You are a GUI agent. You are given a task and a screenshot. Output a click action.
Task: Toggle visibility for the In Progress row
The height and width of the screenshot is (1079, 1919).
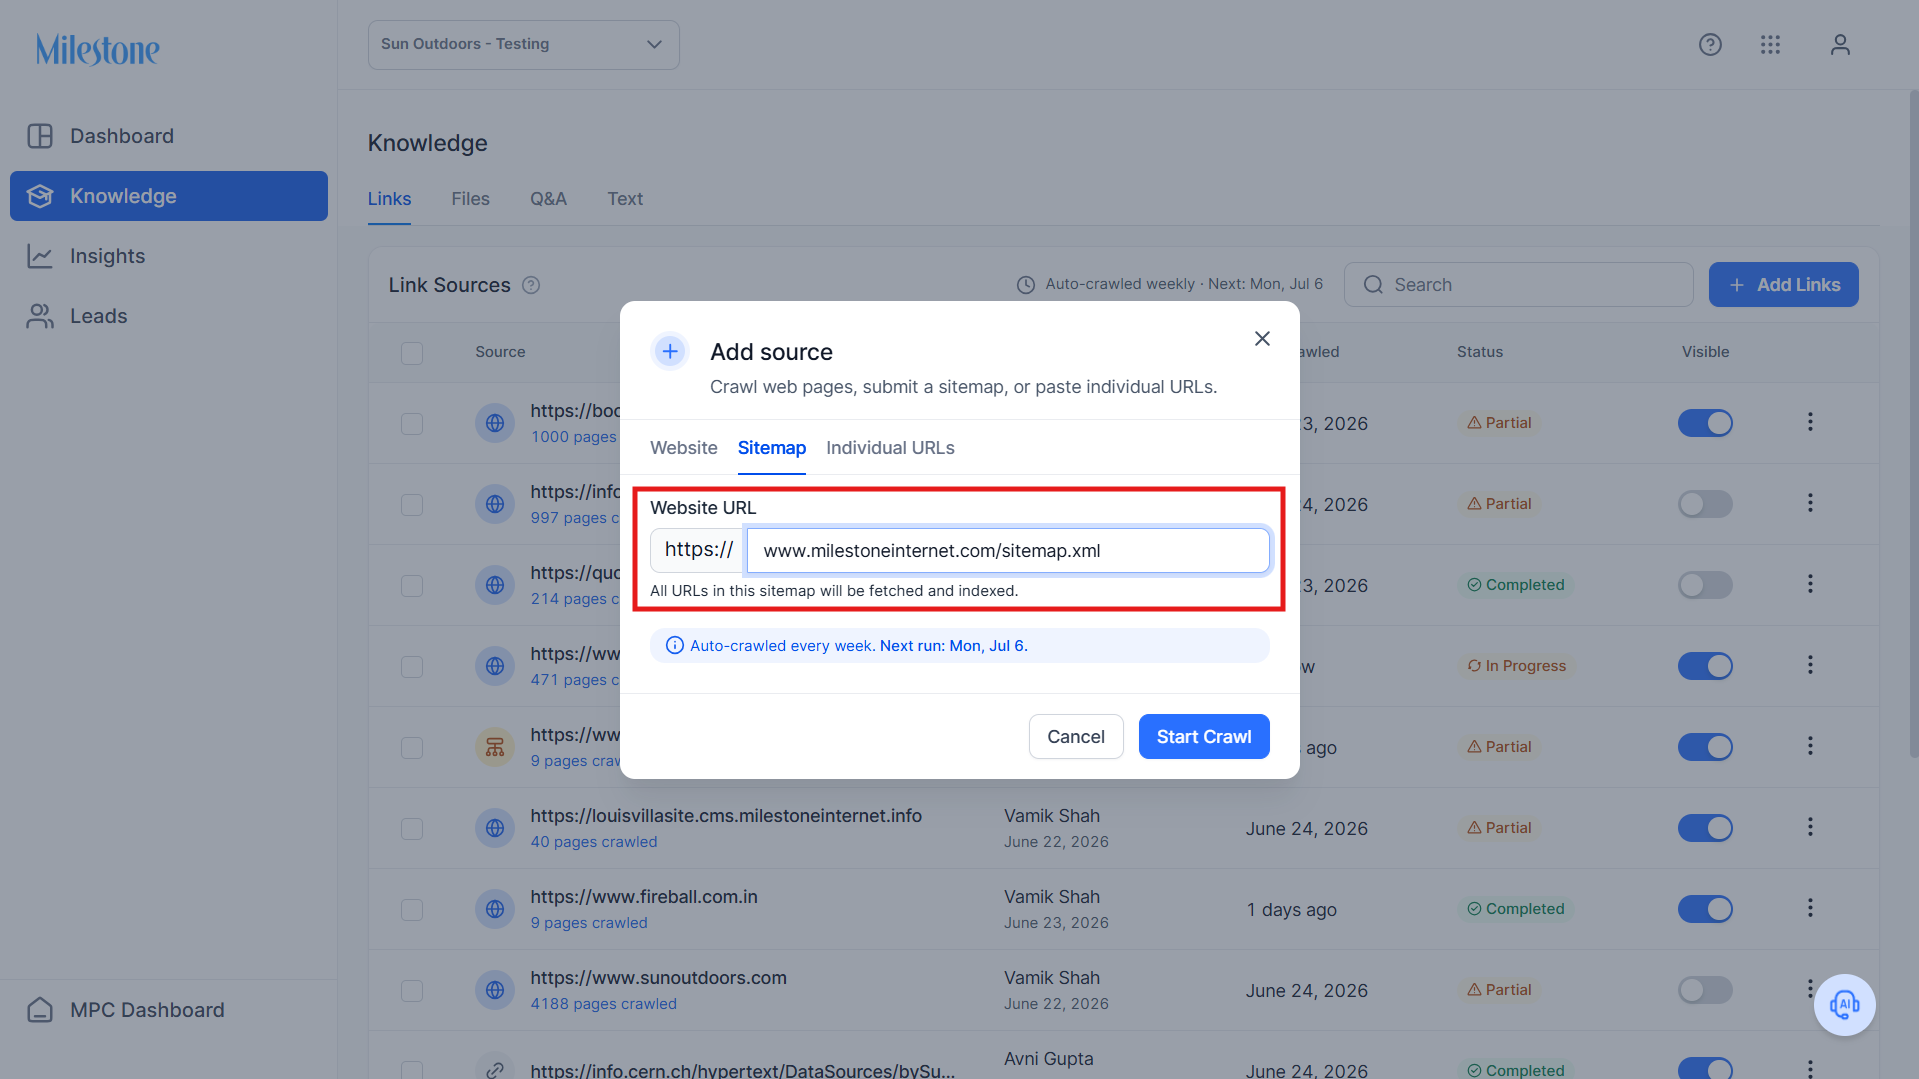[x=1705, y=666]
